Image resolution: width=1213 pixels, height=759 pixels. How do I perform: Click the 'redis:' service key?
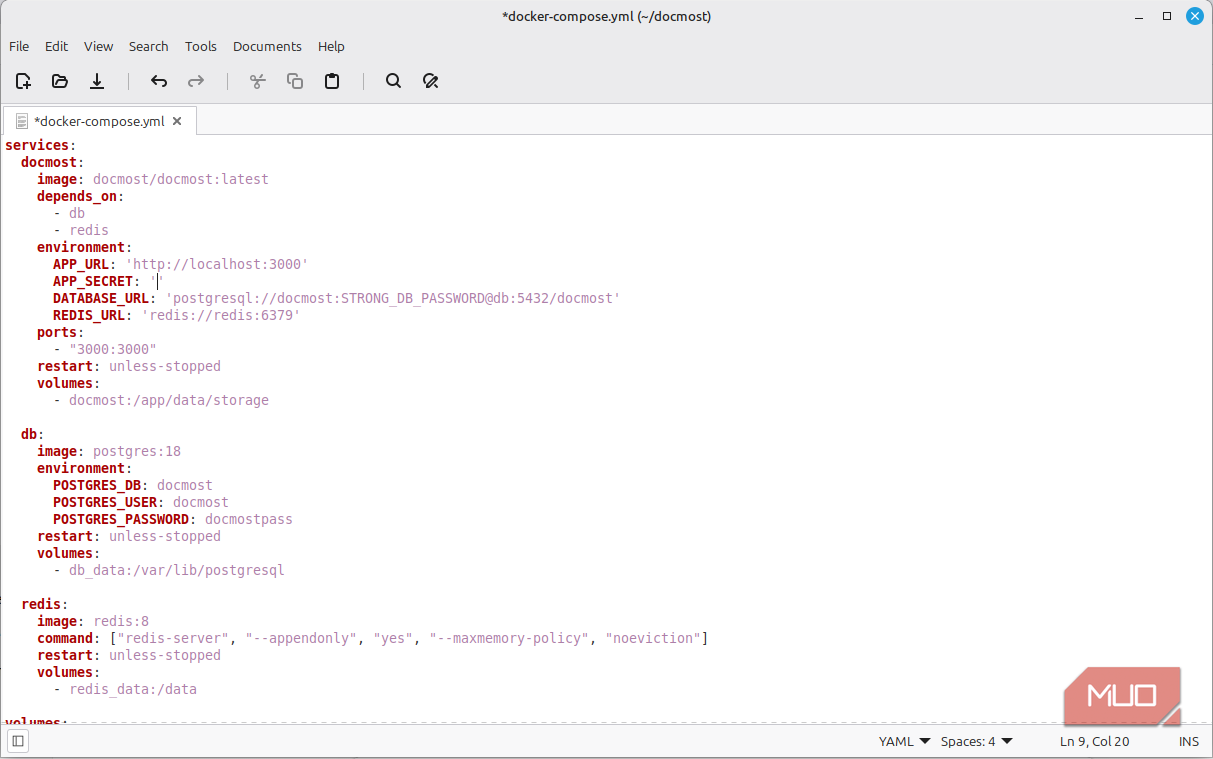click(45, 605)
